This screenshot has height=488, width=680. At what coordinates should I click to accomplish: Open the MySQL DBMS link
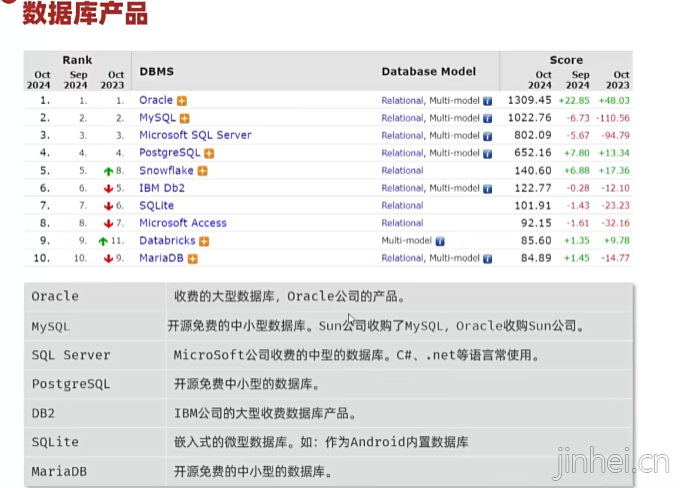click(157, 118)
